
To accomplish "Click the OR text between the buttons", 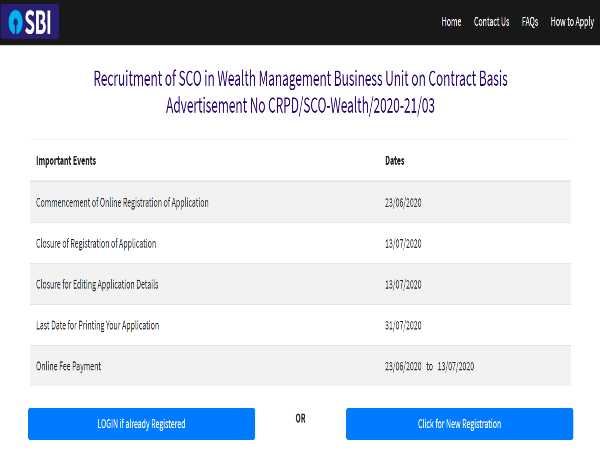I will 300,418.
